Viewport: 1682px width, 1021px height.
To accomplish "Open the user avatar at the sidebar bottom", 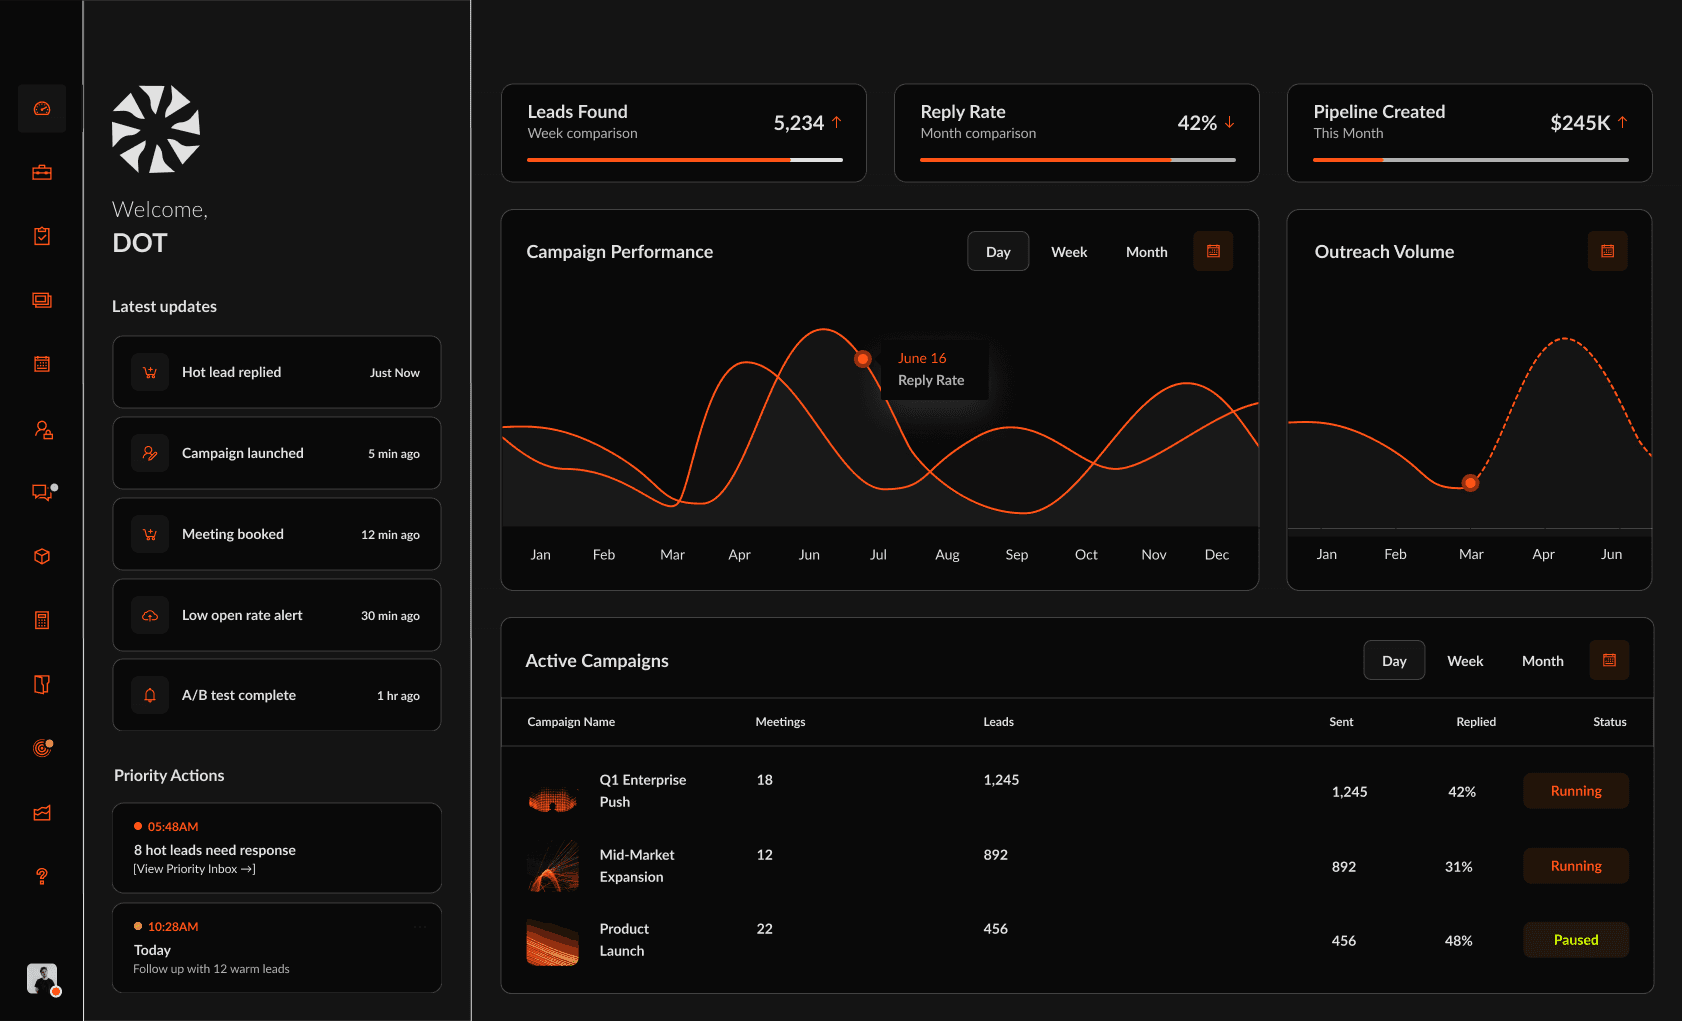I will 42,979.
